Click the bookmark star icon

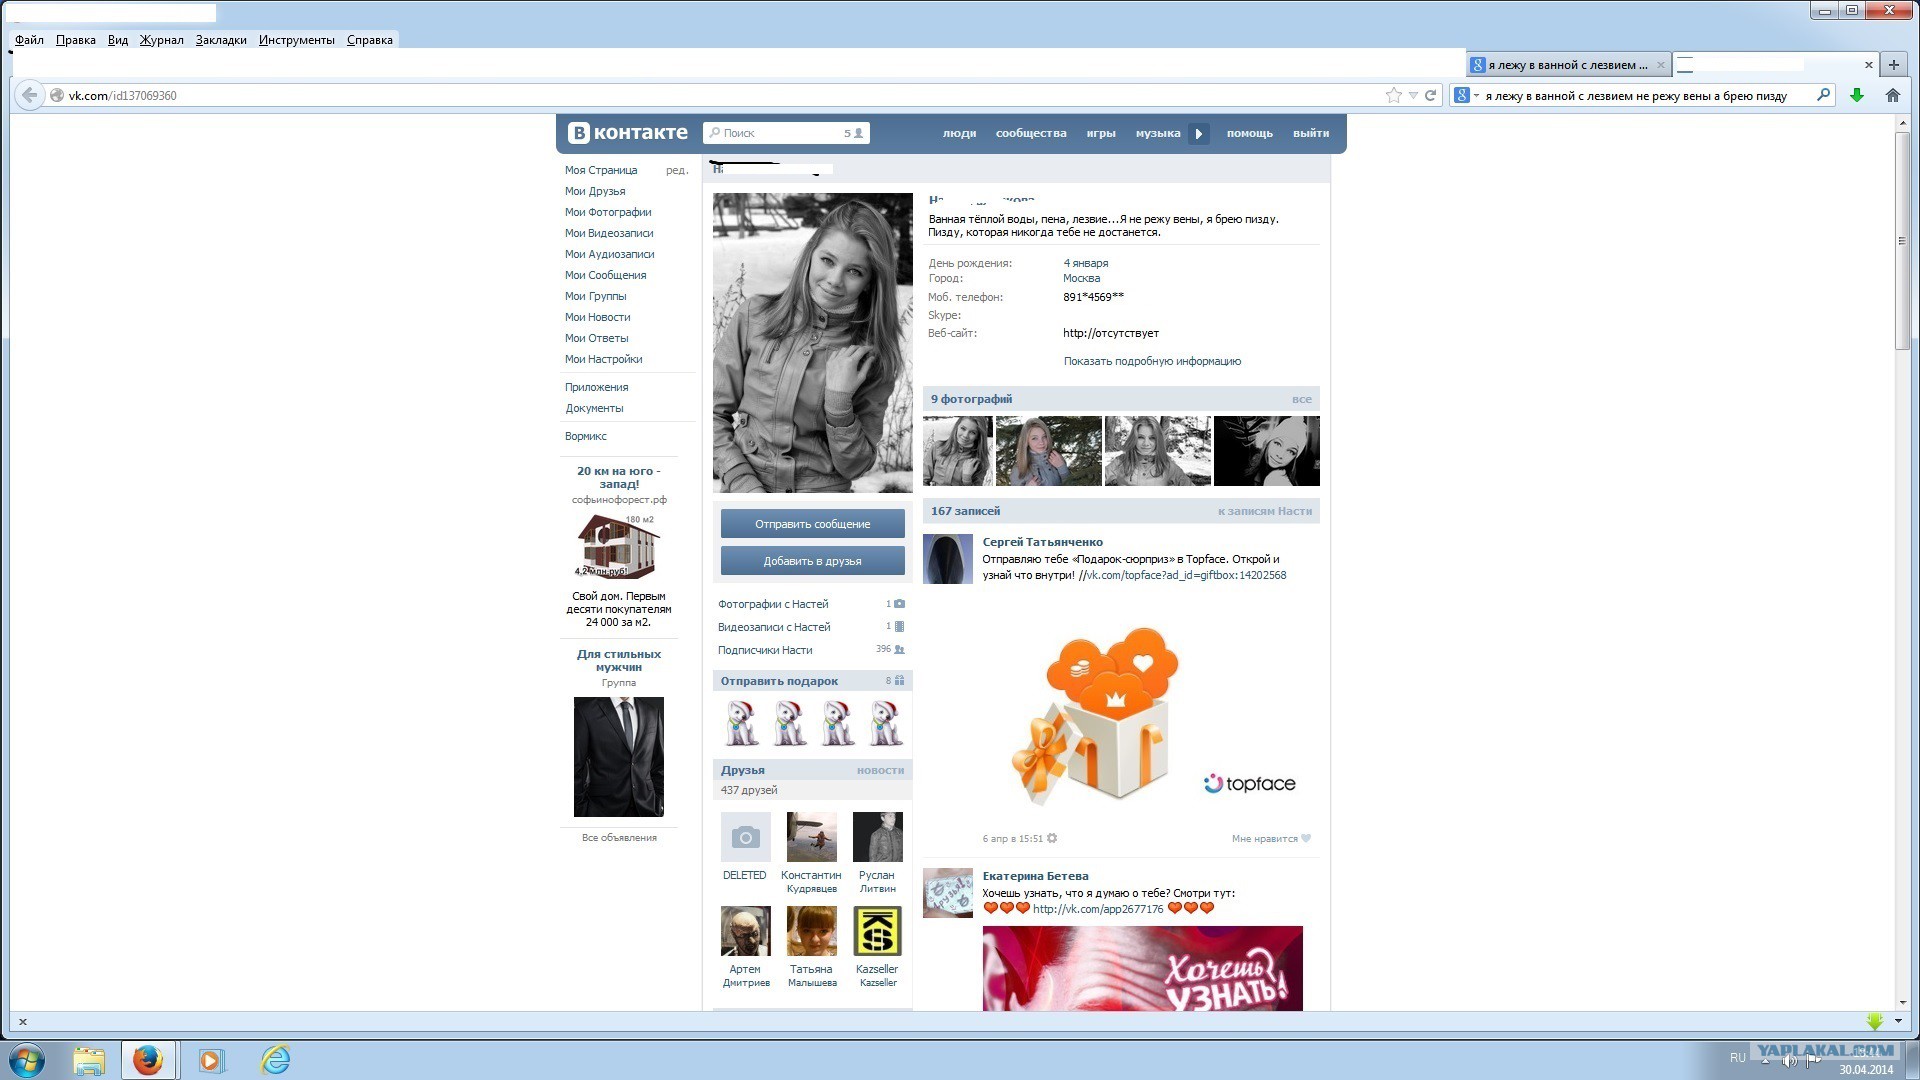[x=1393, y=95]
